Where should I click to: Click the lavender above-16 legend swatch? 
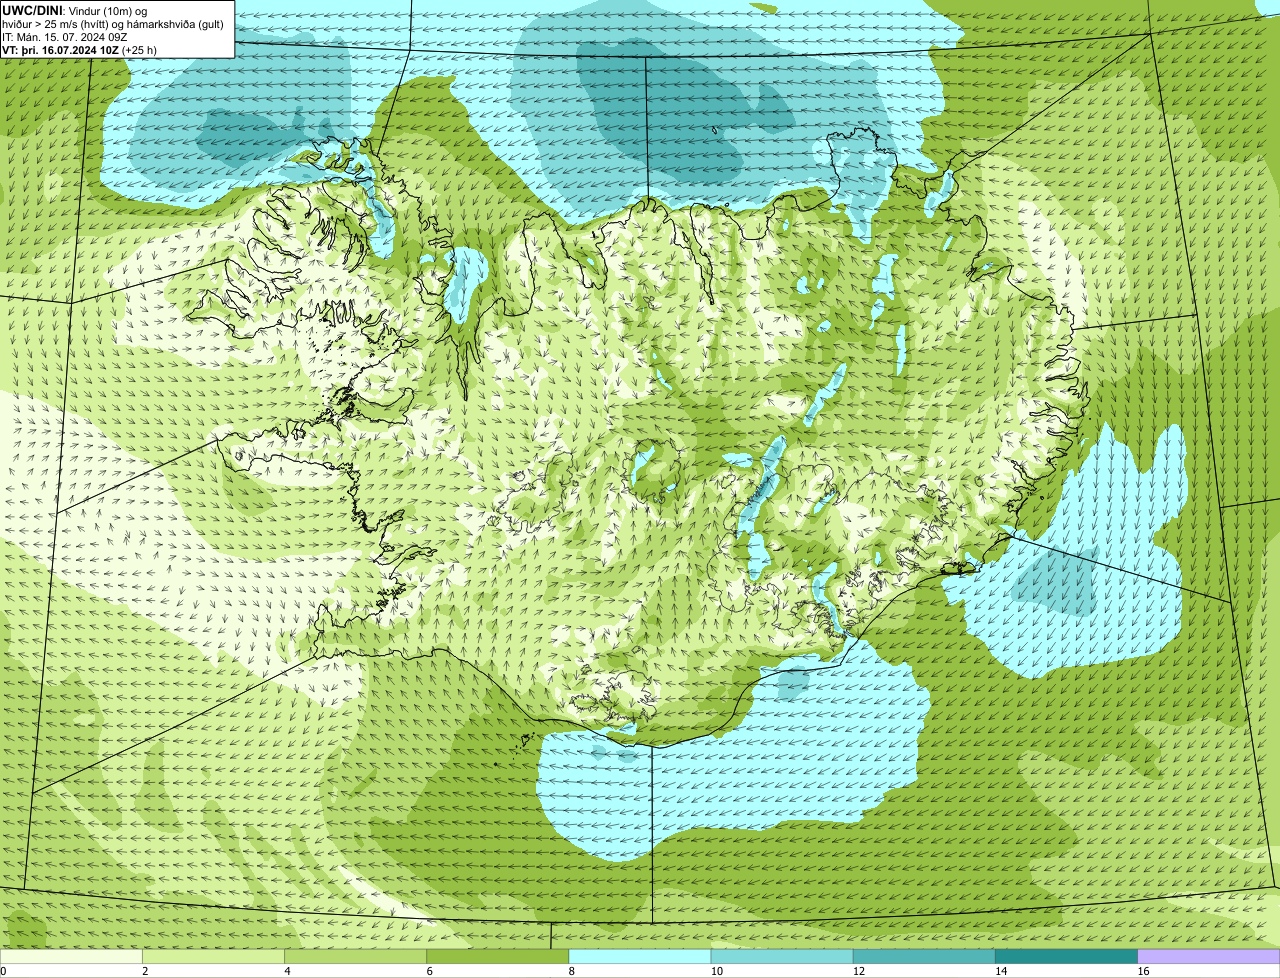tap(1209, 956)
